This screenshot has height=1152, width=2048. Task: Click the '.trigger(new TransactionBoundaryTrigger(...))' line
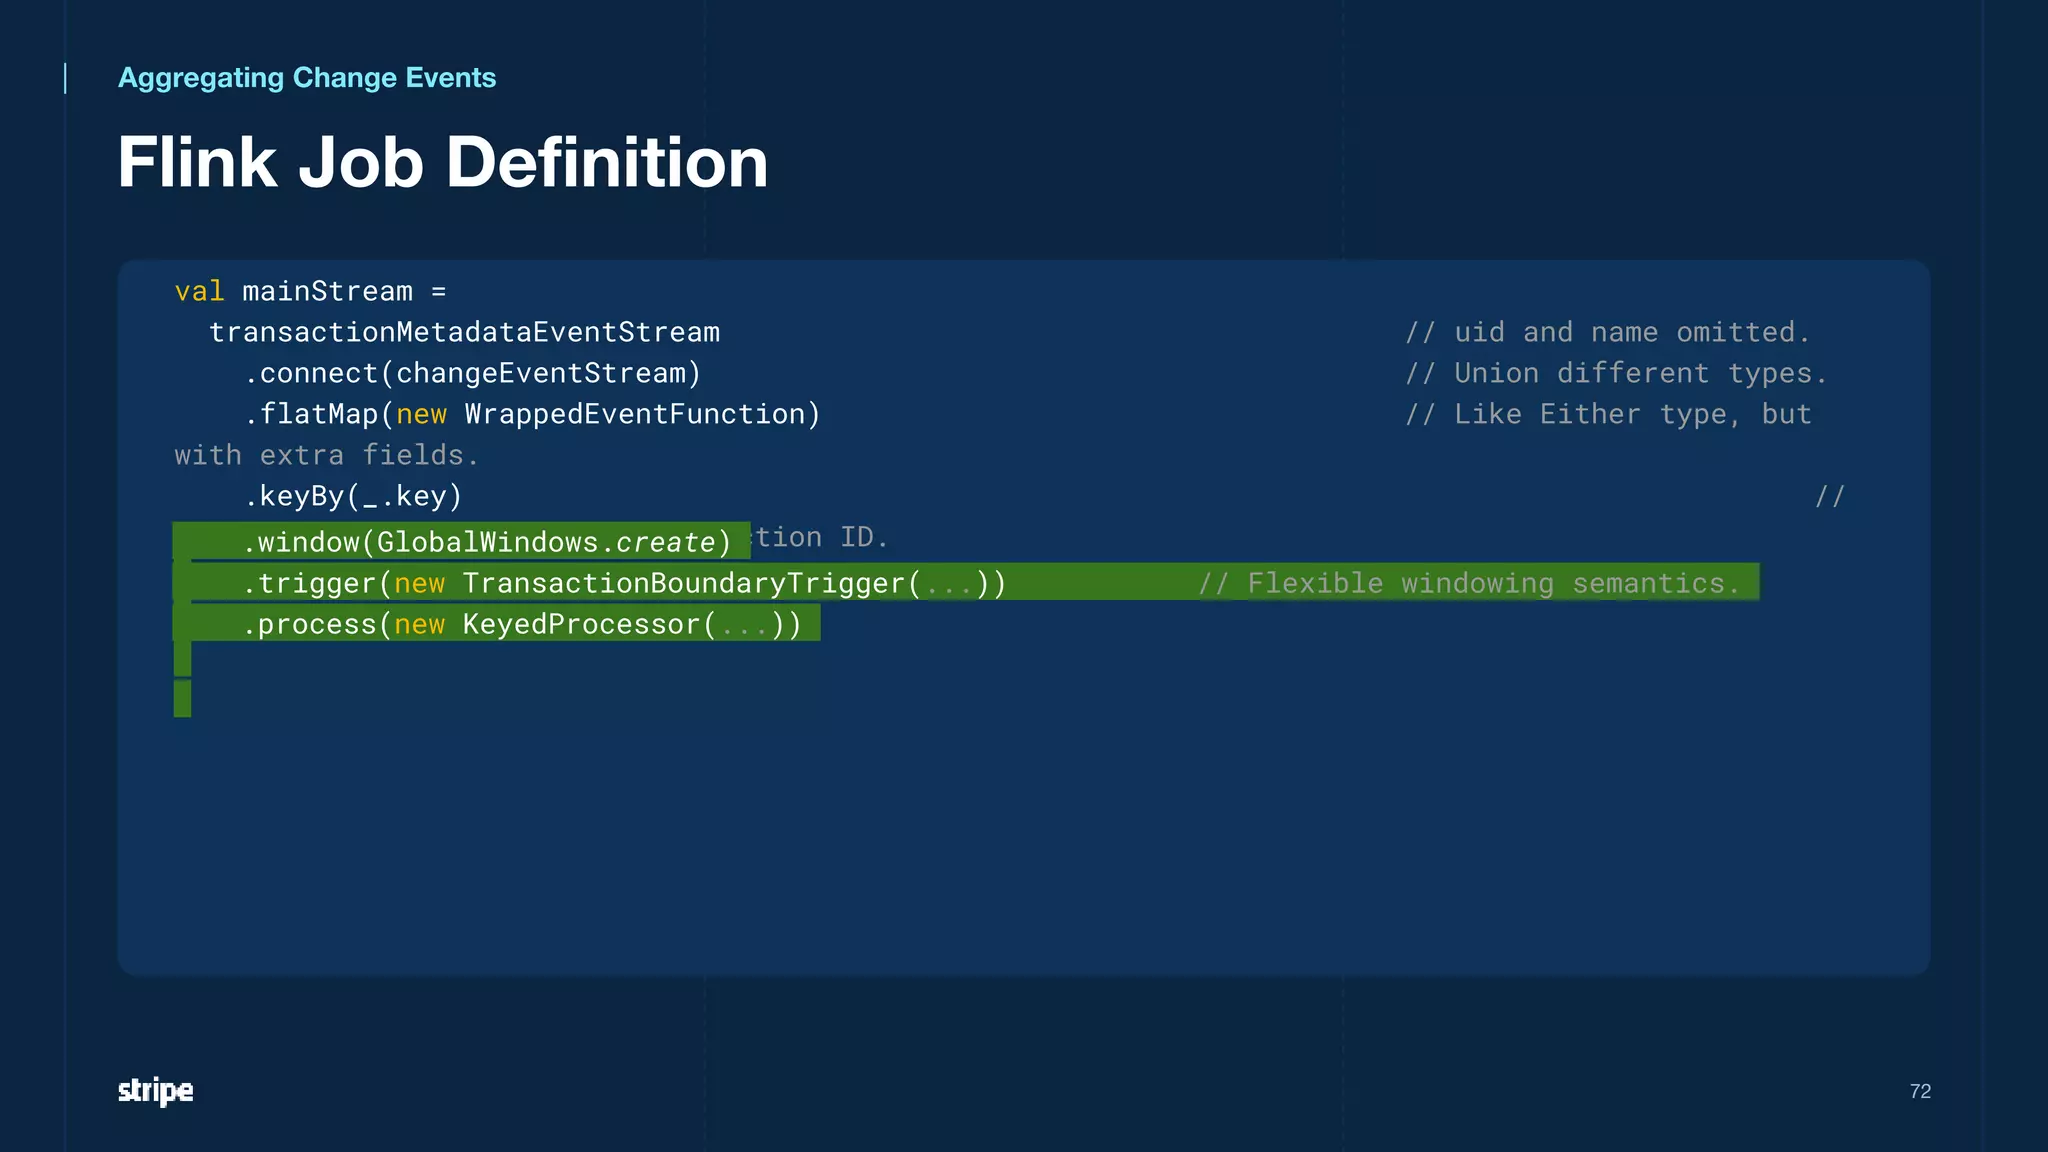coord(624,583)
